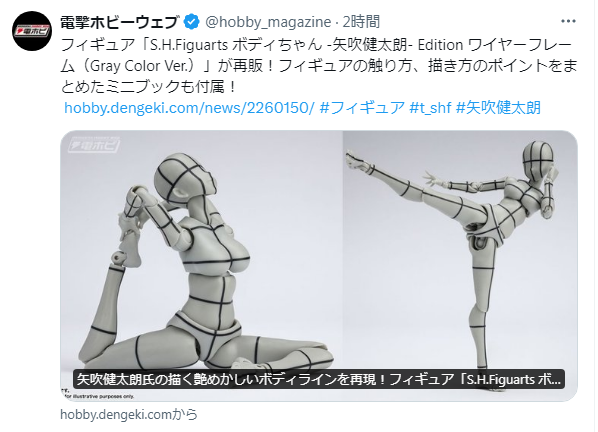Open the high-kick figure pose image
Image resolution: width=598 pixels, height=432 pixels.
pyautogui.click(x=460, y=266)
